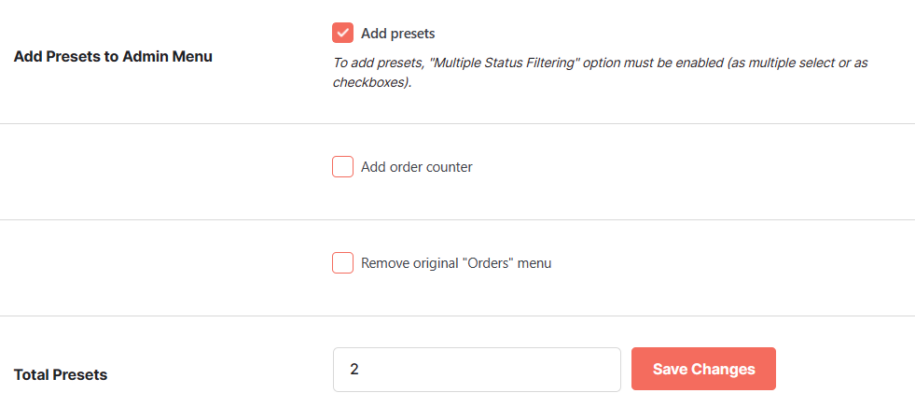Click the word "counter" in the order counter label
The image size is (915, 407).
click(x=450, y=168)
